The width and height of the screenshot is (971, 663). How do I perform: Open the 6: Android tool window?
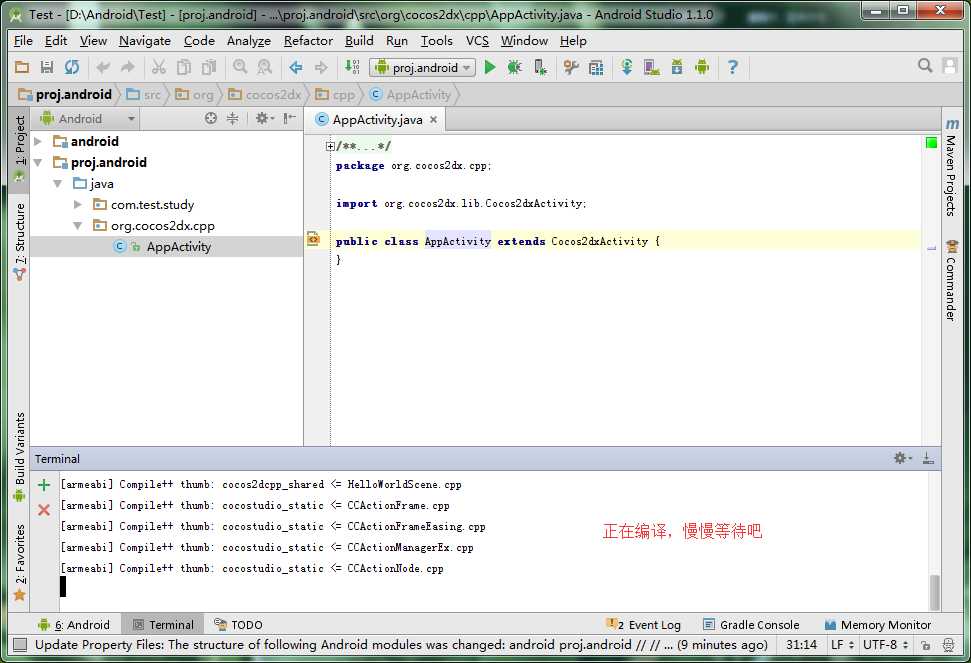pyautogui.click(x=73, y=625)
